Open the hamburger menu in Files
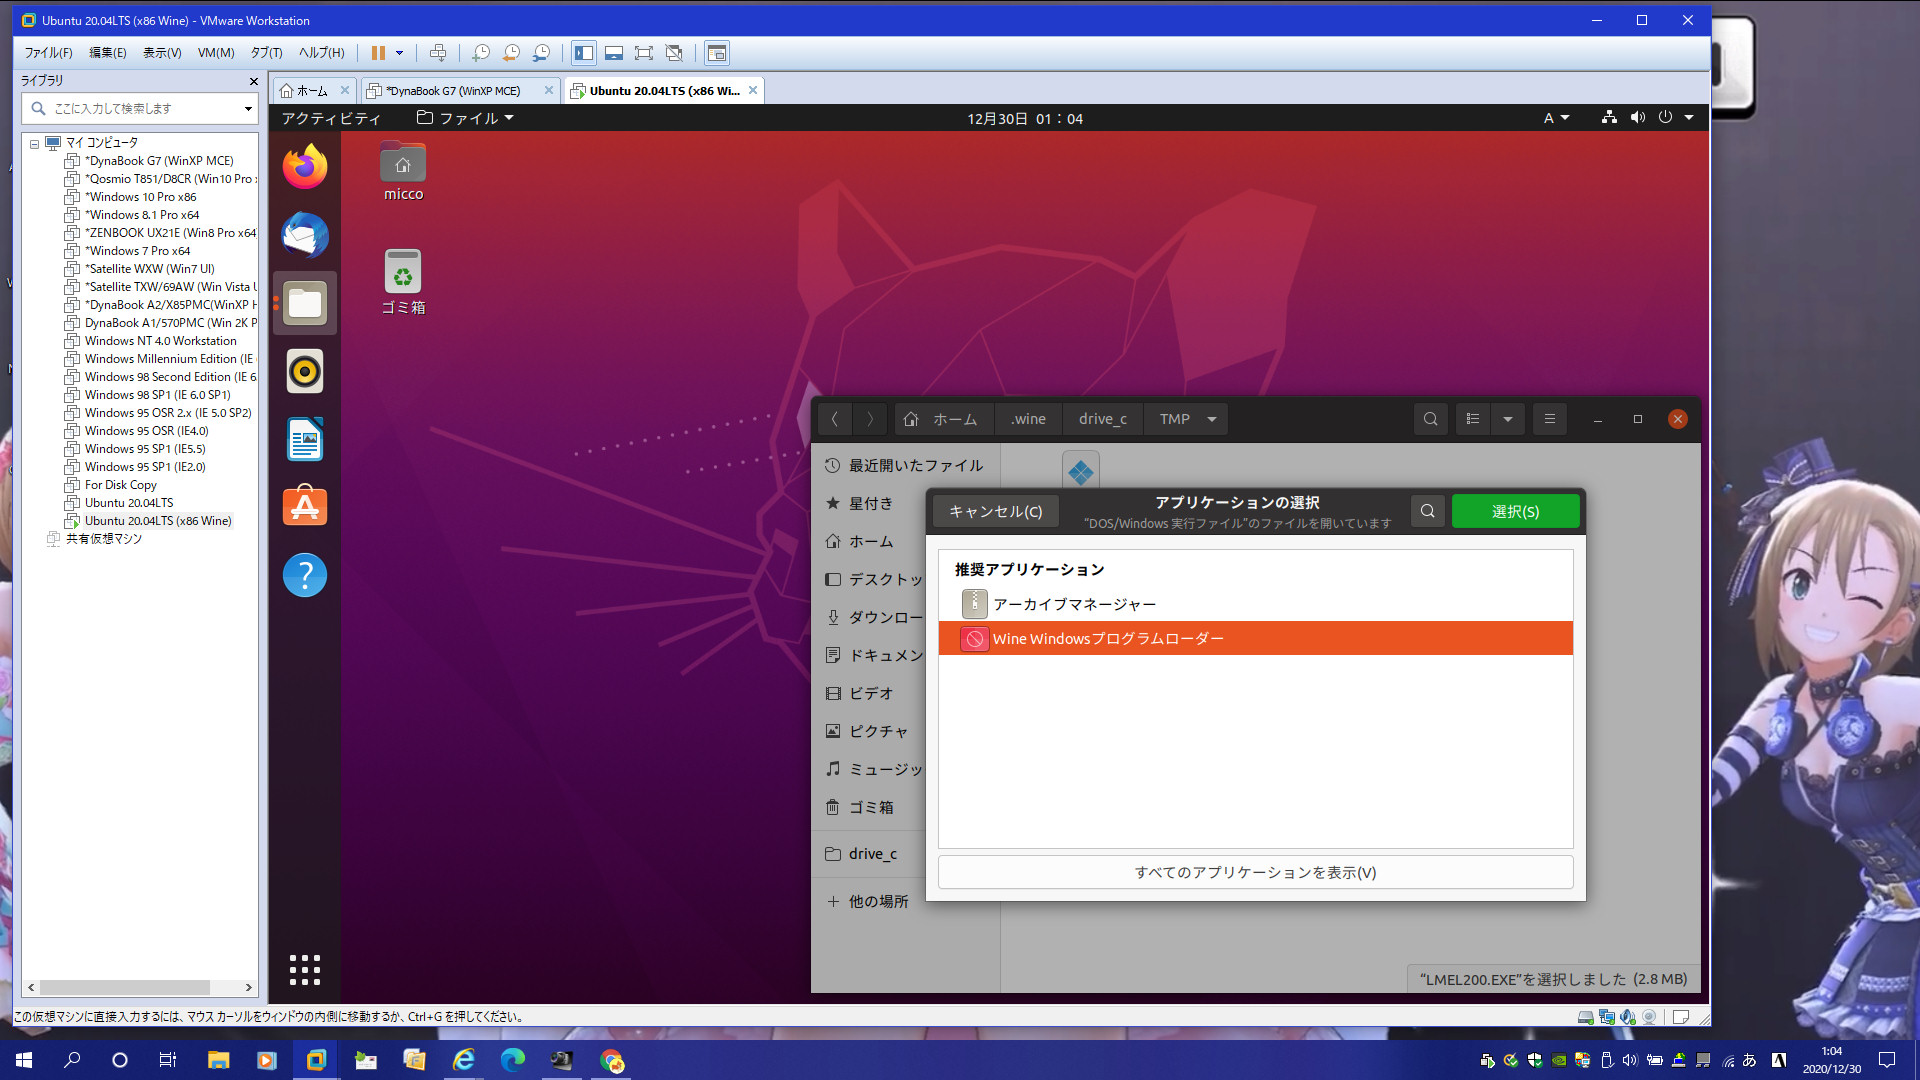 pos(1550,419)
